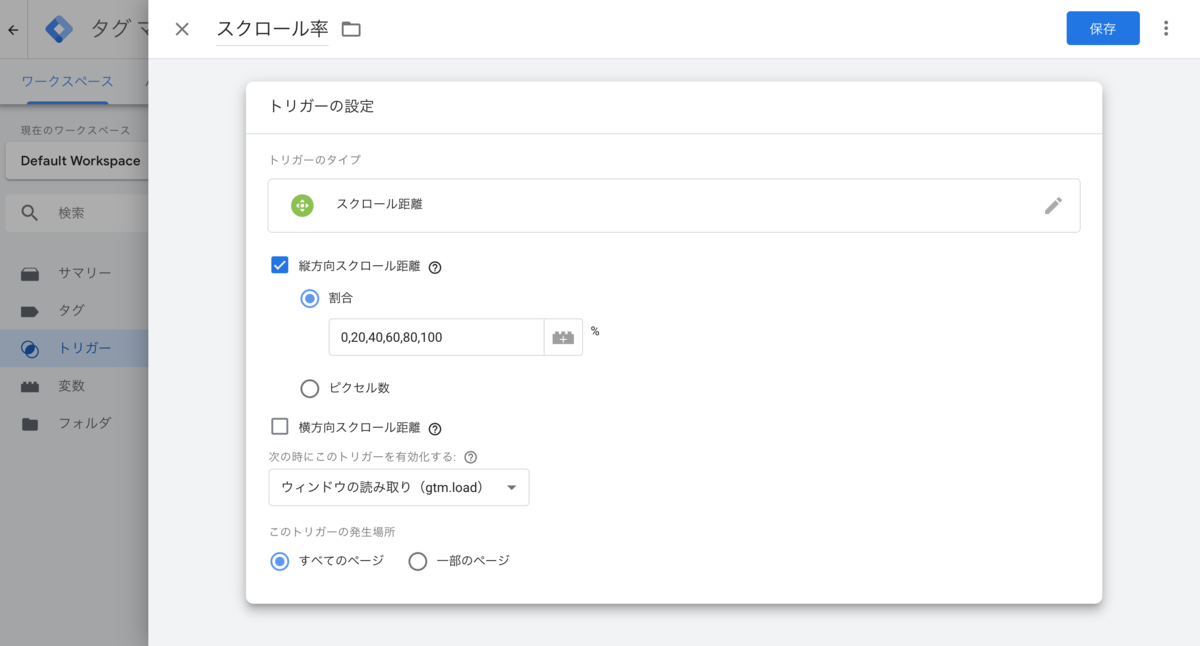Screen dimensions: 1200x646
Task: Select the 一部のページ radio button
Action: point(417,561)
